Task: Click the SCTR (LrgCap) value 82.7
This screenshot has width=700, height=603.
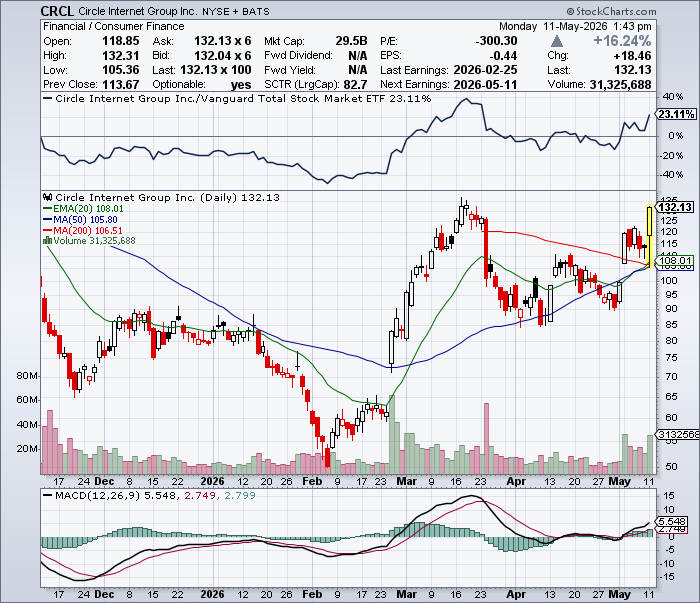Action: pos(355,84)
